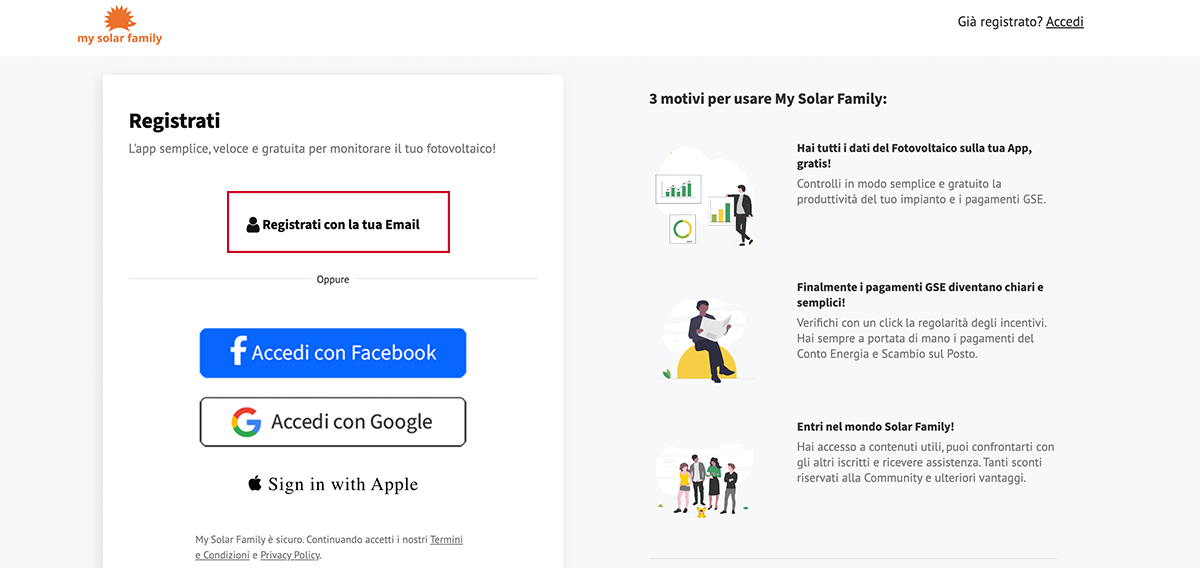
Task: Click the person icon beside Registrati con Email
Action: [253, 225]
